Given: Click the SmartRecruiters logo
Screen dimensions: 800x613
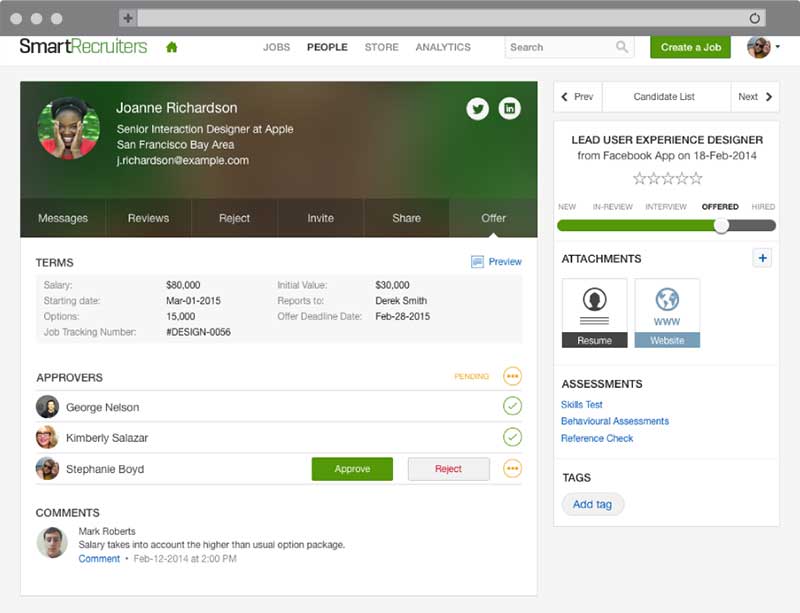Looking at the screenshot, I should (83, 46).
